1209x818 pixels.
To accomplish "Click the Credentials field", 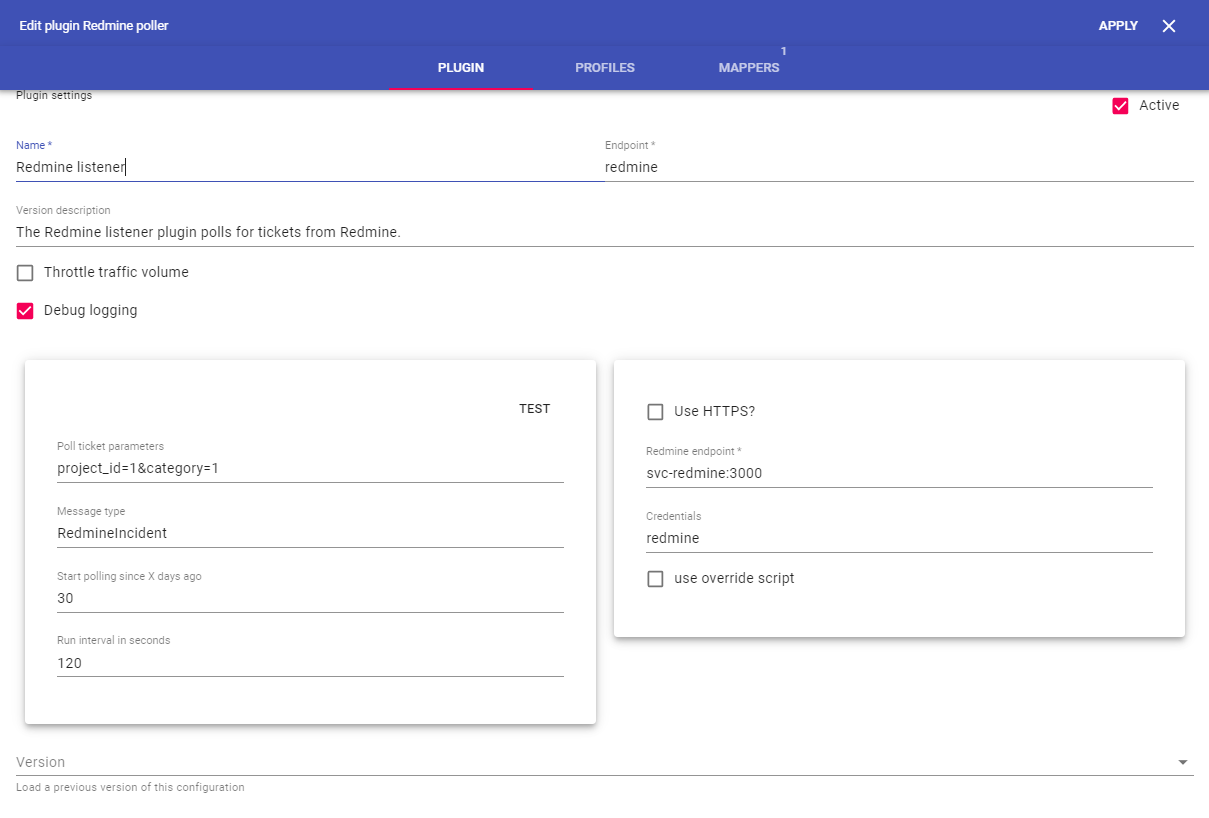I will coord(899,538).
